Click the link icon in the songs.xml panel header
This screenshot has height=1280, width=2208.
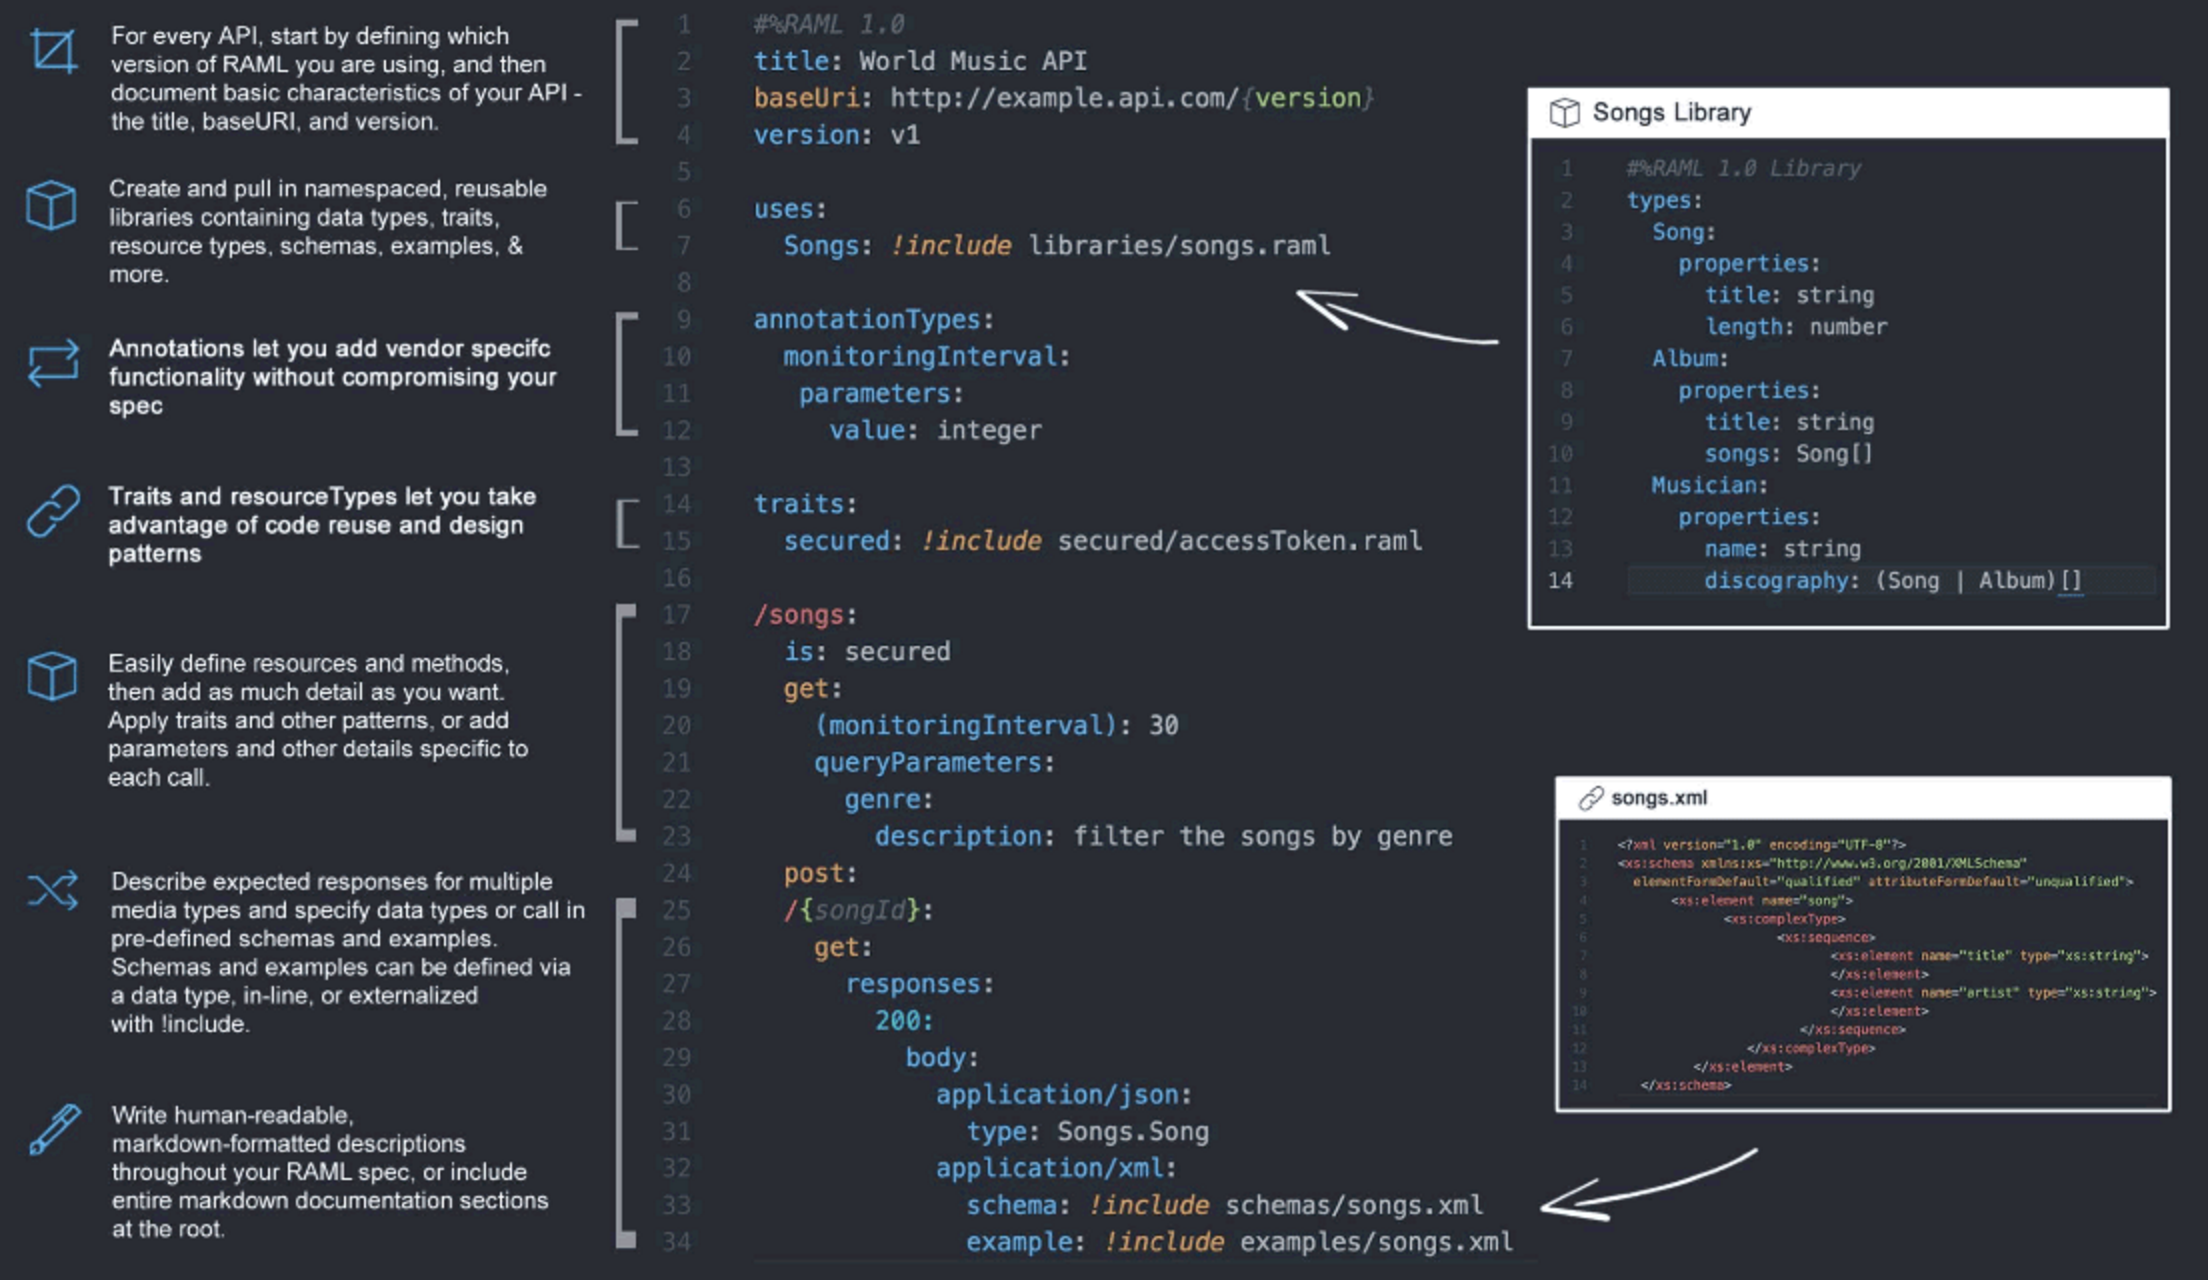1590,797
